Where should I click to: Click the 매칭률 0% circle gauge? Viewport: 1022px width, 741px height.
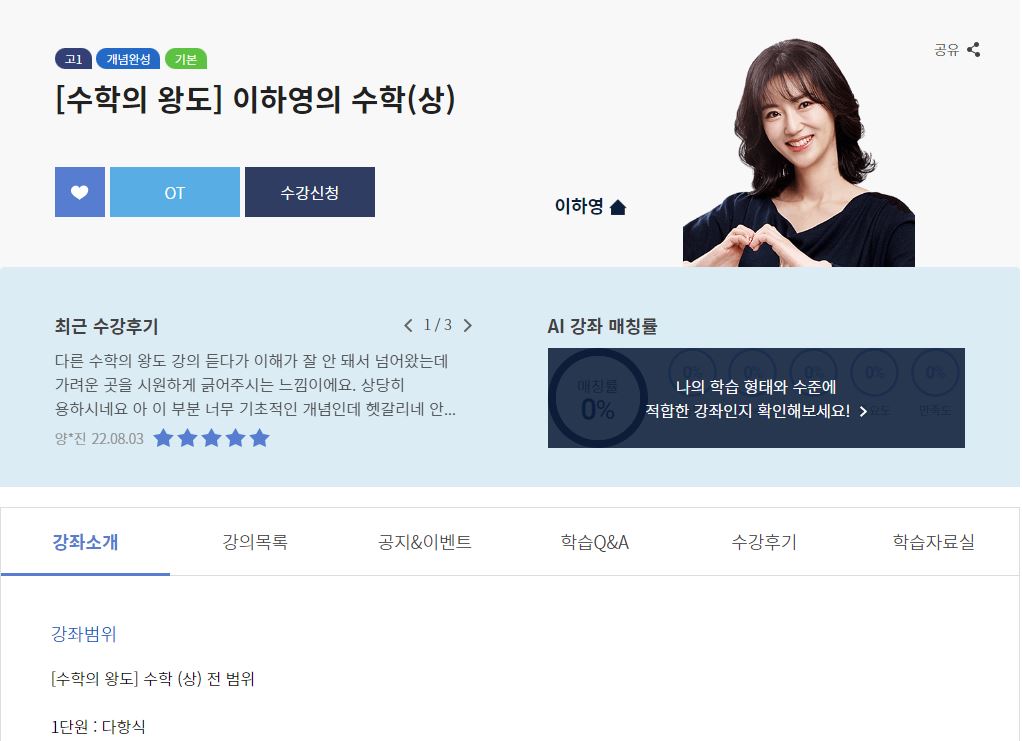click(597, 398)
